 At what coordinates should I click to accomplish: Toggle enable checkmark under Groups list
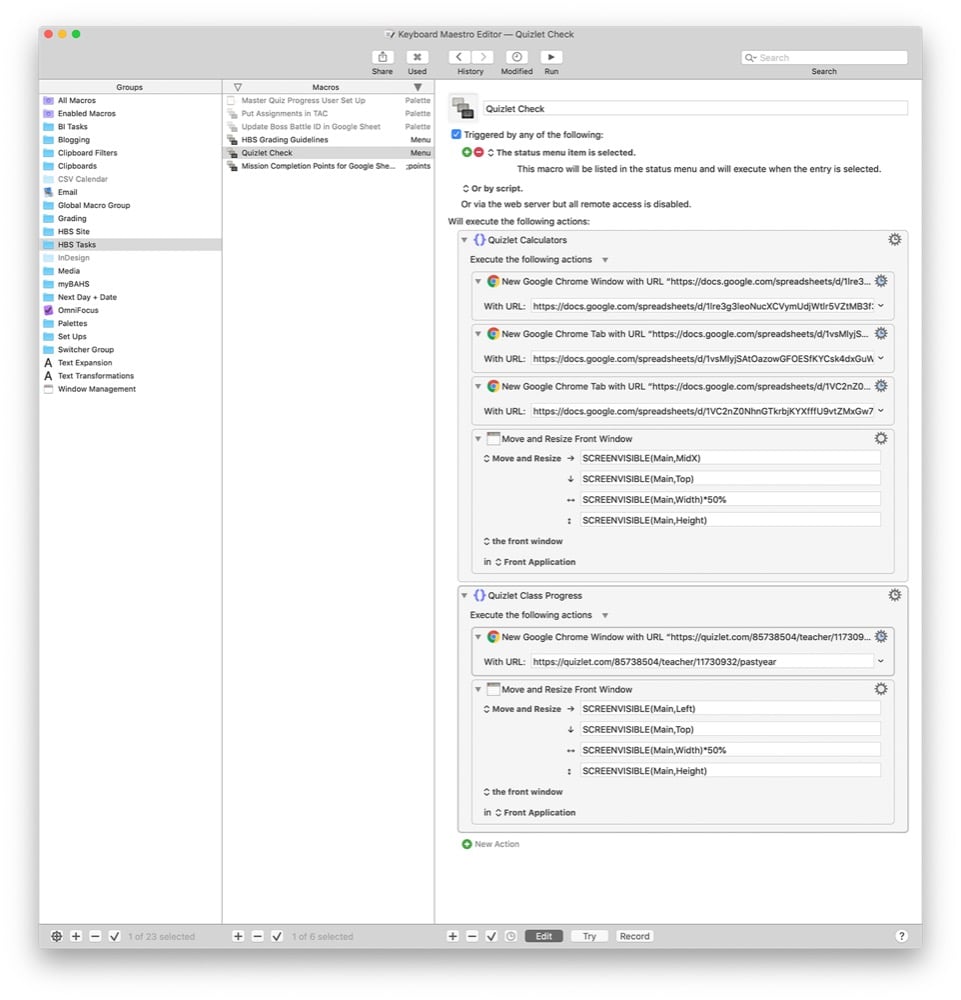pos(115,936)
